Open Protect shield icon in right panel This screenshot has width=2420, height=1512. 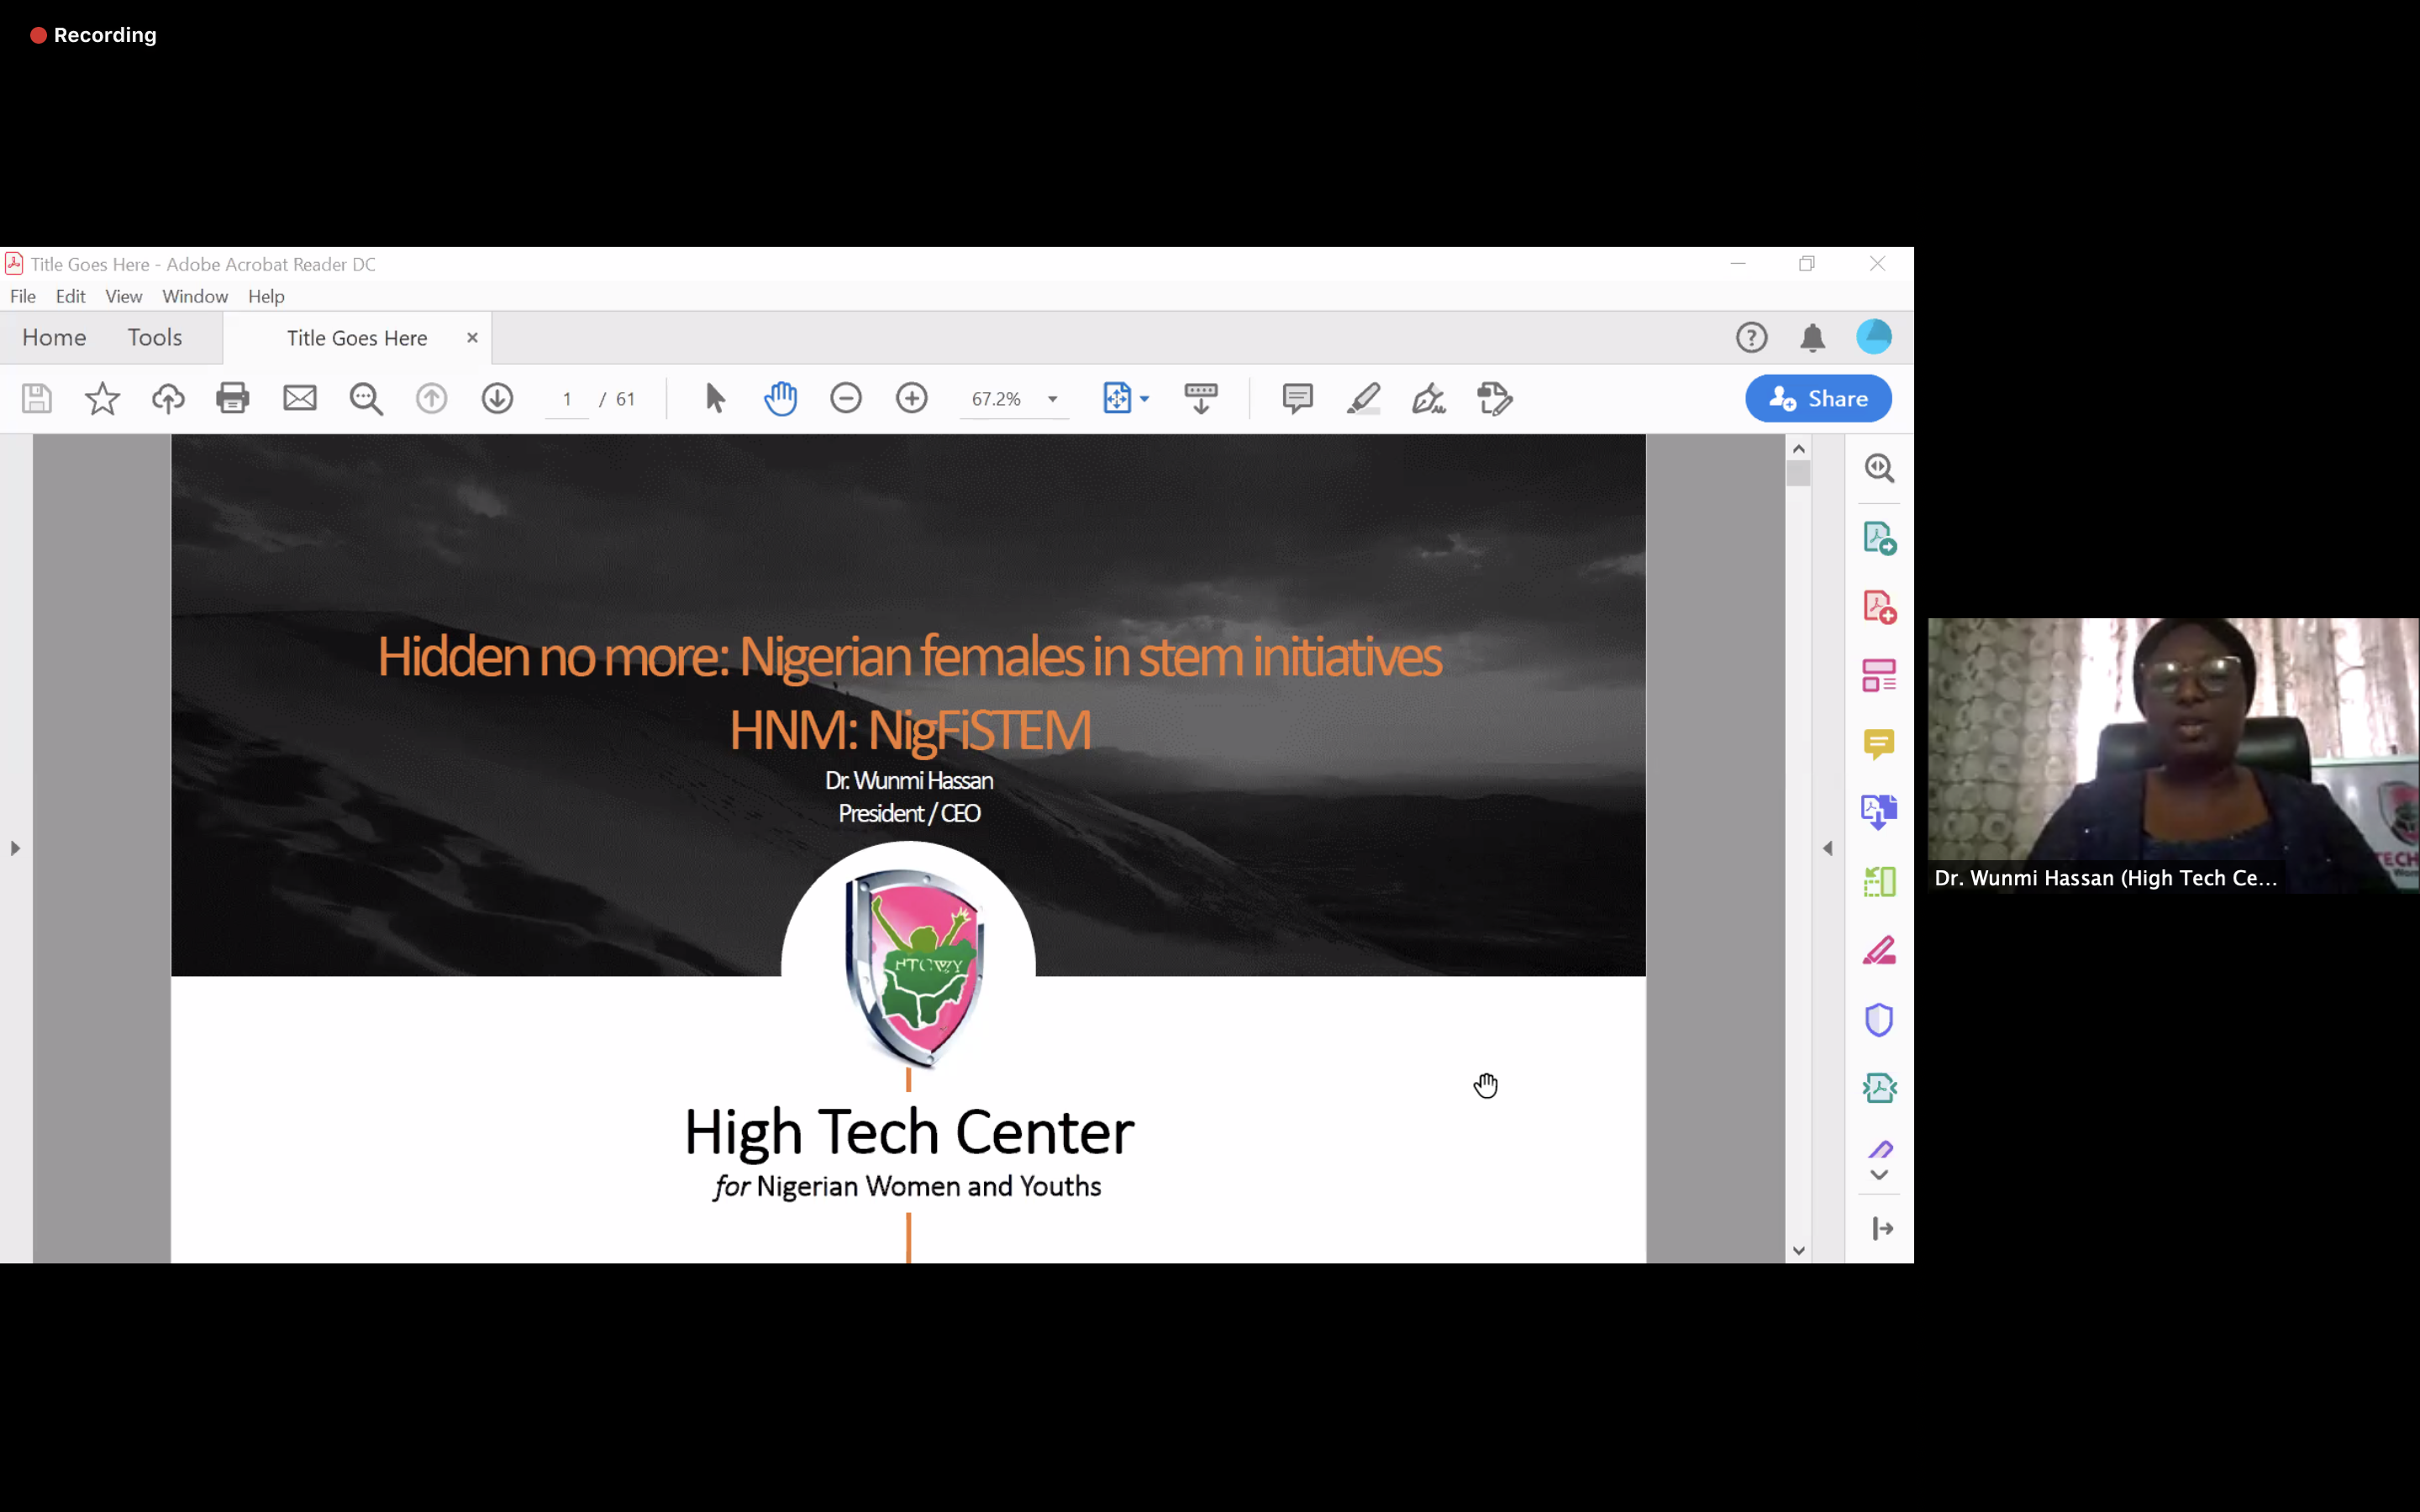[1880, 1020]
